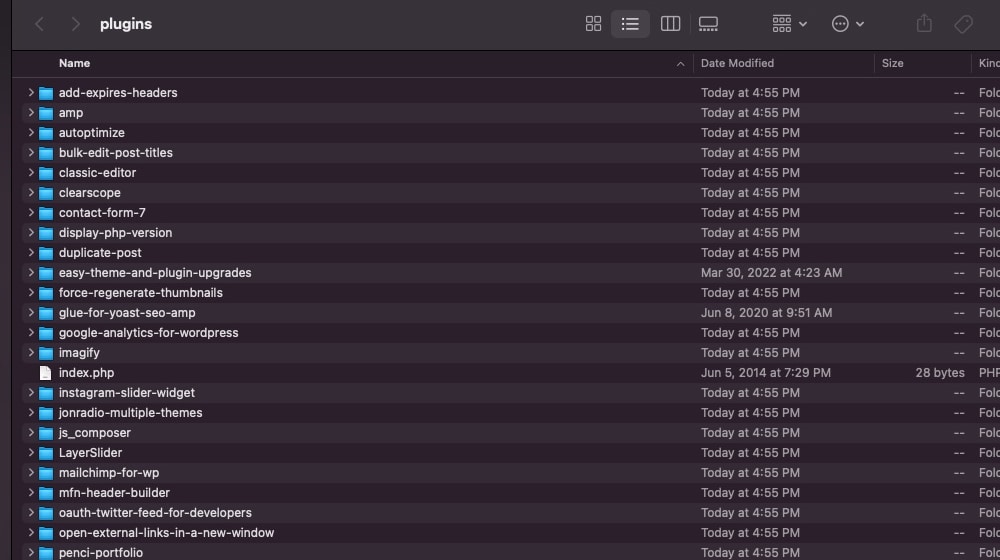Screen dimensions: 1000x560
Task: Switch to list view
Action: [630, 24]
